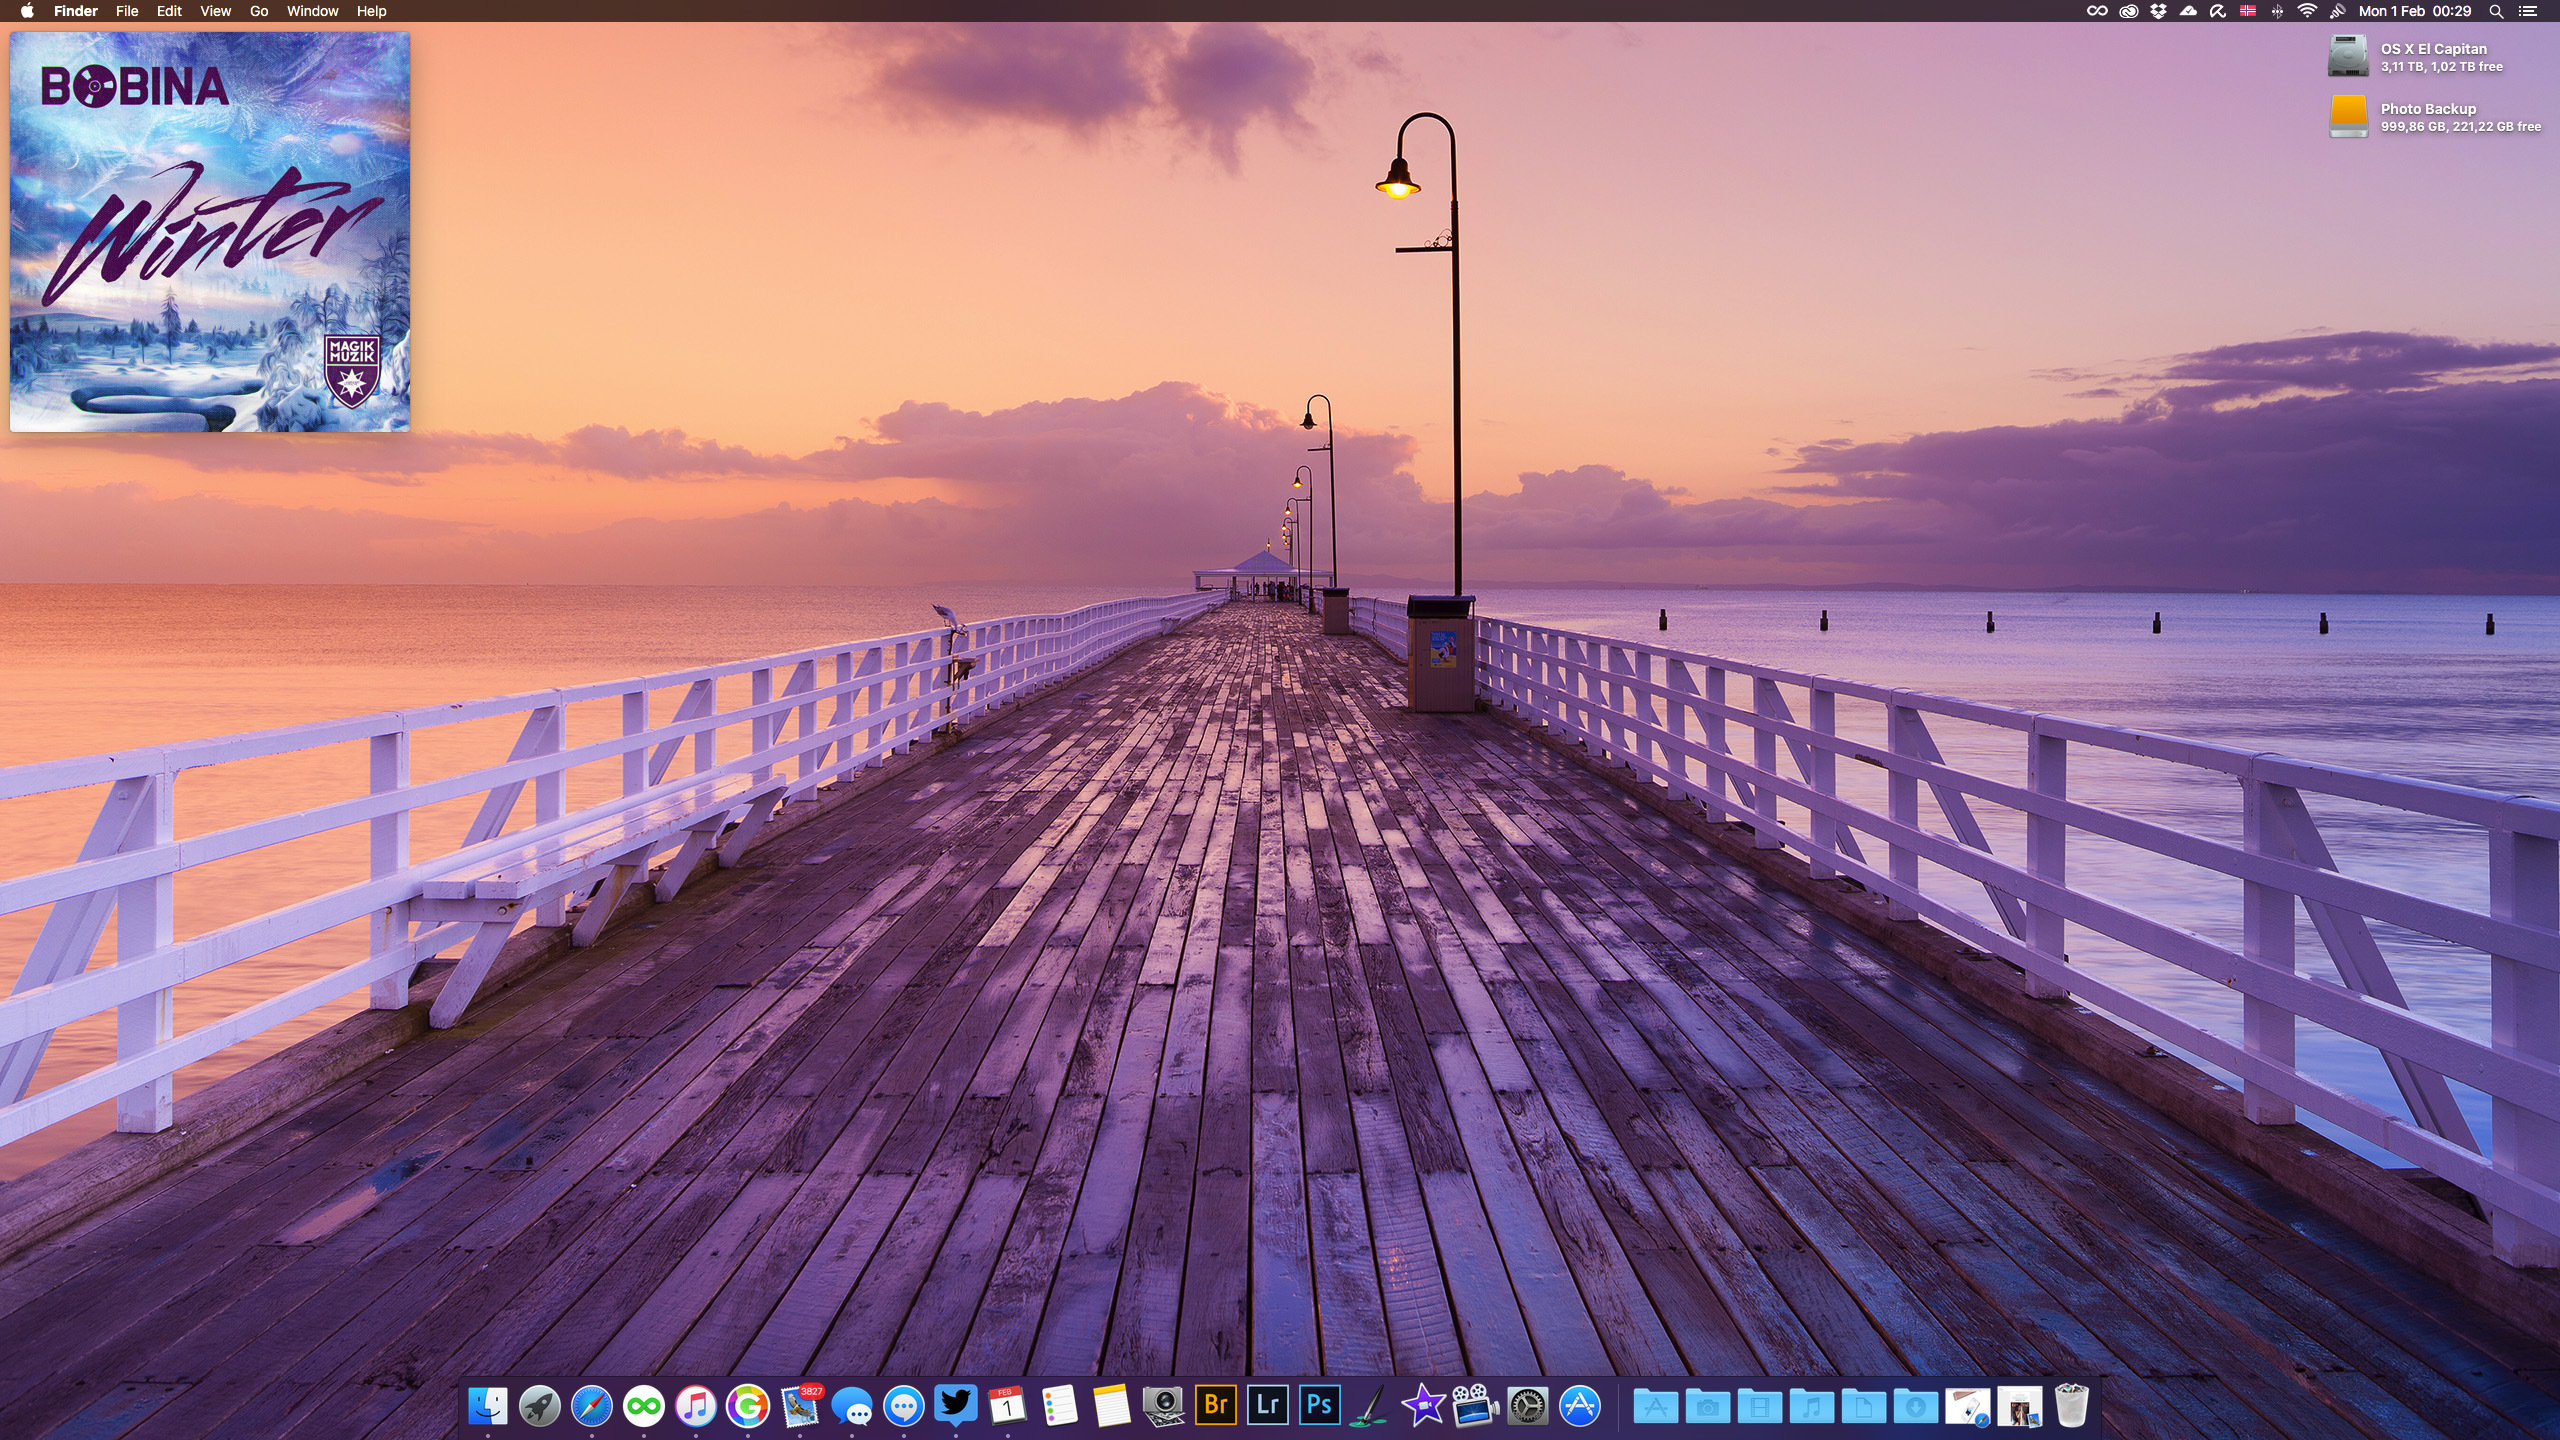Open Mail with the 3827 badge
The height and width of the screenshot is (1440, 2560).
coord(800,1407)
